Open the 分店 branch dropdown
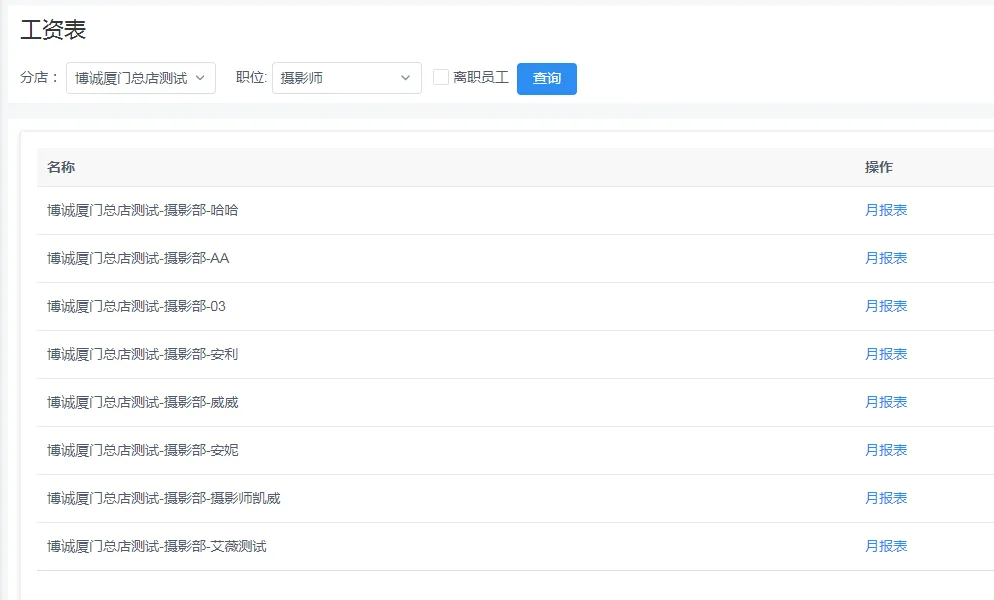 pyautogui.click(x=141, y=78)
